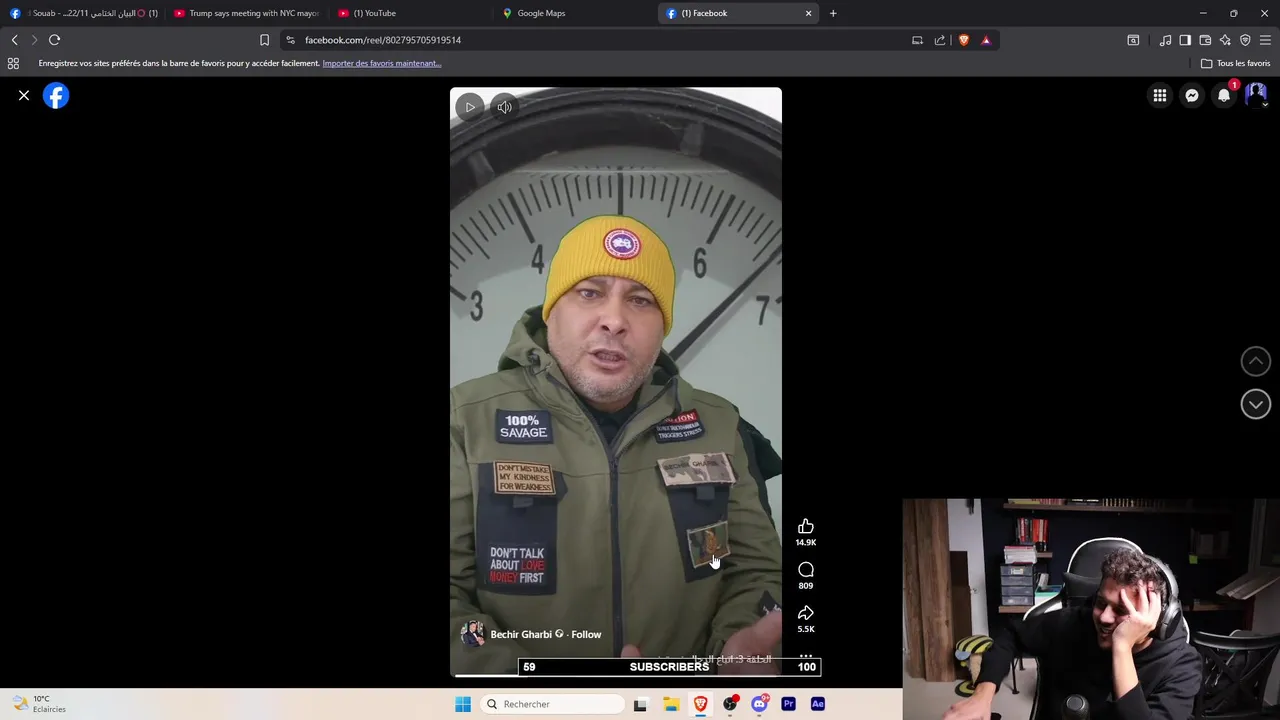
Task: Mute the reel audio speaker icon
Action: 505,107
